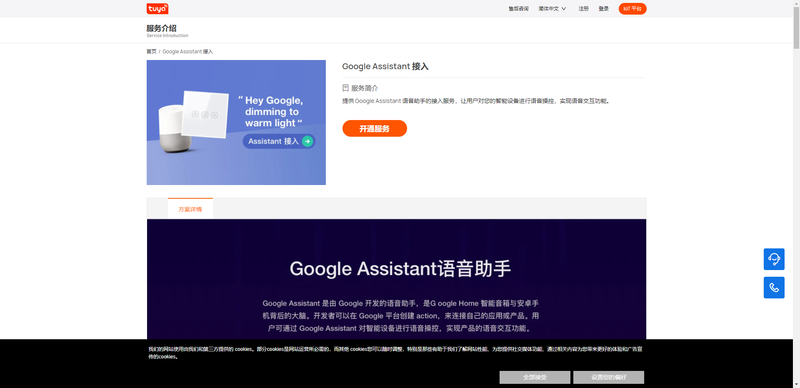Open the 注册 sign-up link
Viewport: 800px width, 388px height.
click(583, 9)
